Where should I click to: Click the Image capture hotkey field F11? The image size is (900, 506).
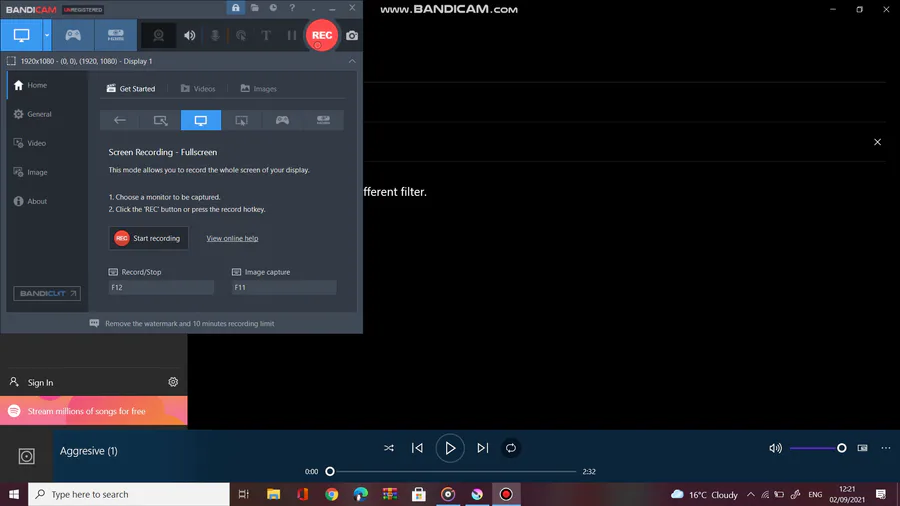[284, 287]
